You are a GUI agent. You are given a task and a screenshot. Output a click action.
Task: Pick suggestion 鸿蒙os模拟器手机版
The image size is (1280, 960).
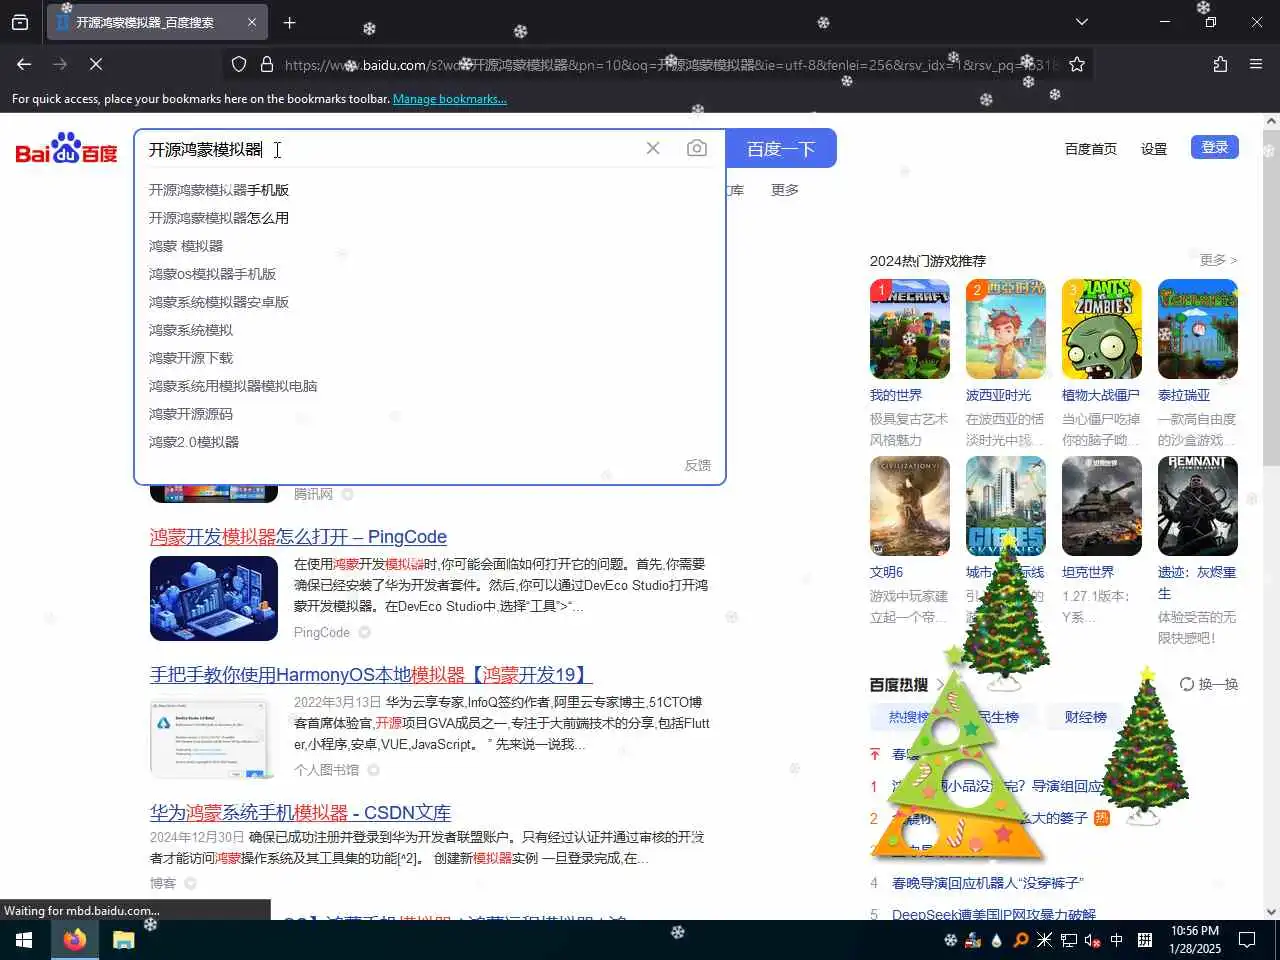point(212,274)
